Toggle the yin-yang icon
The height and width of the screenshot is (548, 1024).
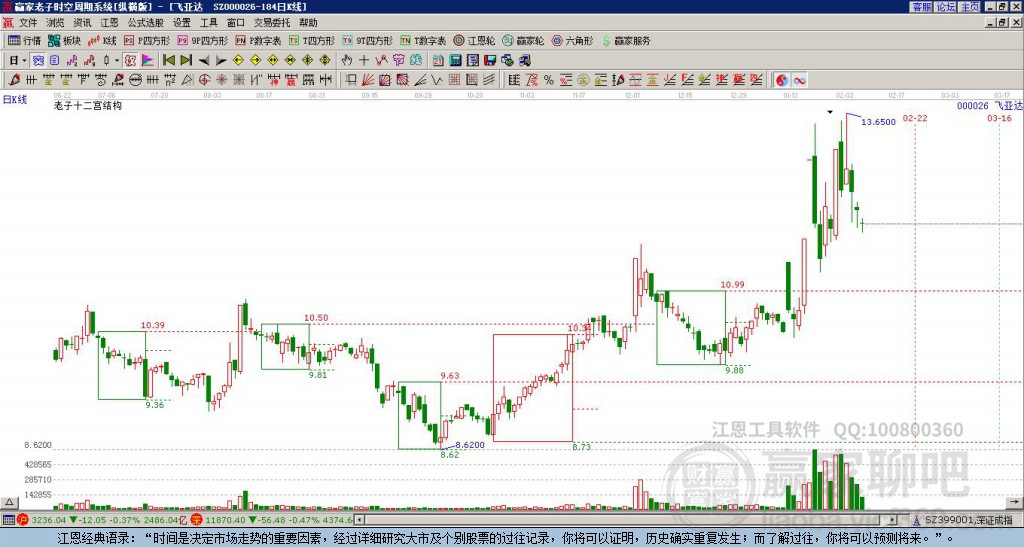[782, 80]
